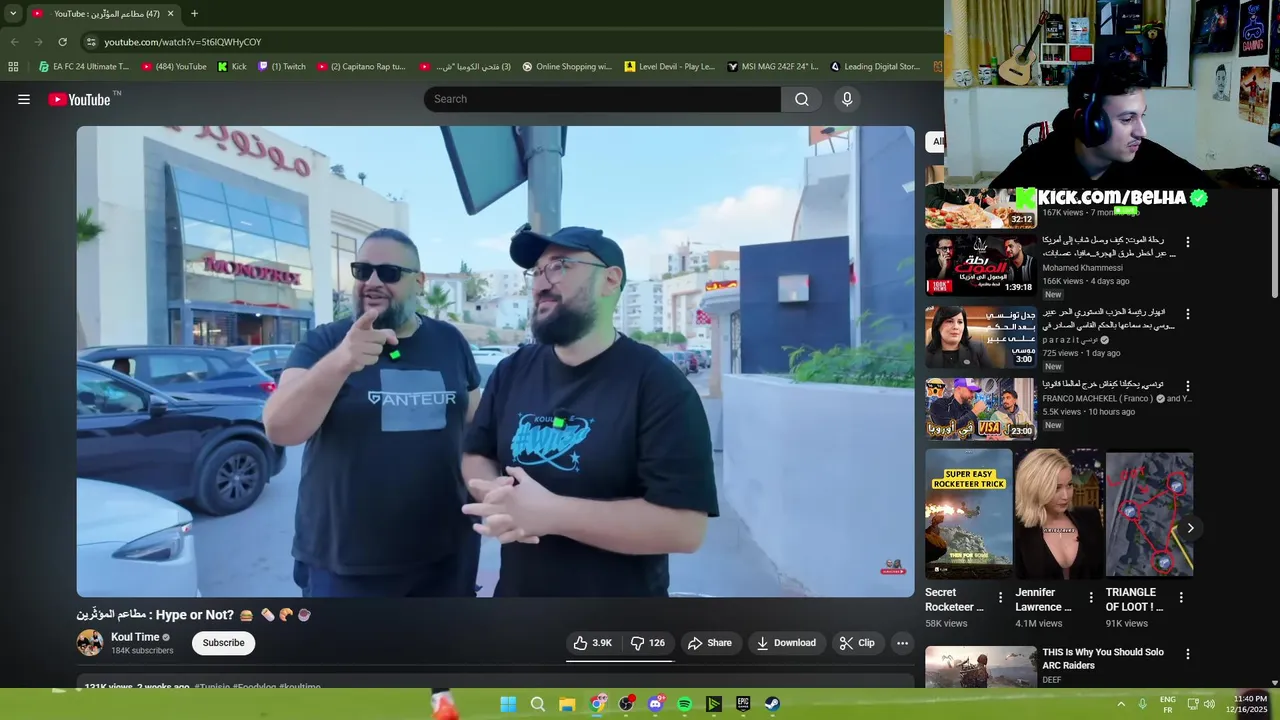Expand the tab search dropdown arrow

pyautogui.click(x=12, y=14)
